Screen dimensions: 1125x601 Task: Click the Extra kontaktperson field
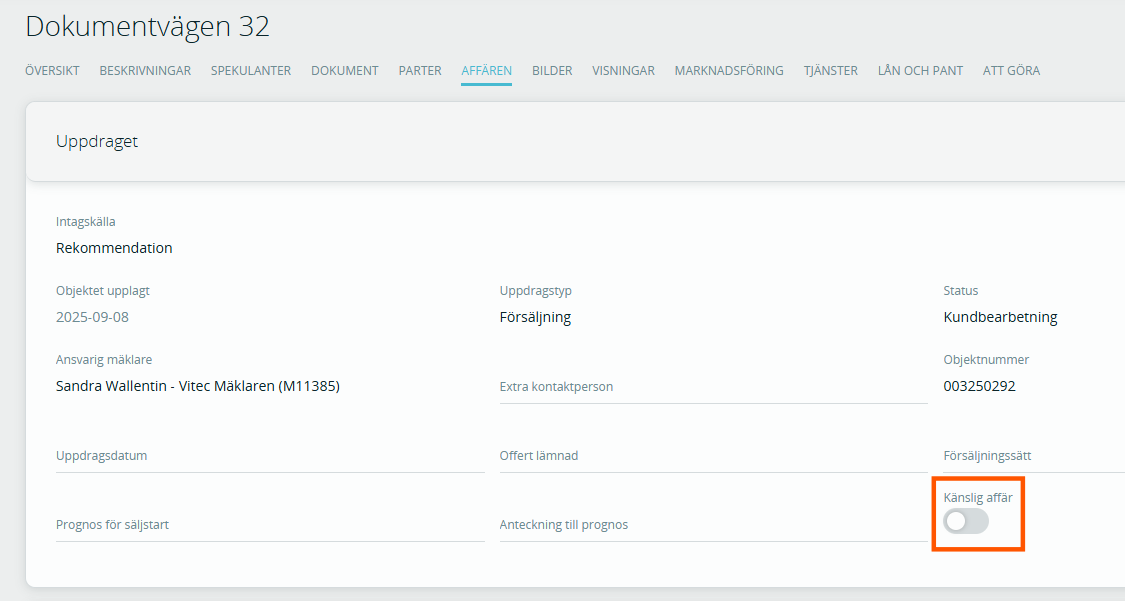[713, 387]
